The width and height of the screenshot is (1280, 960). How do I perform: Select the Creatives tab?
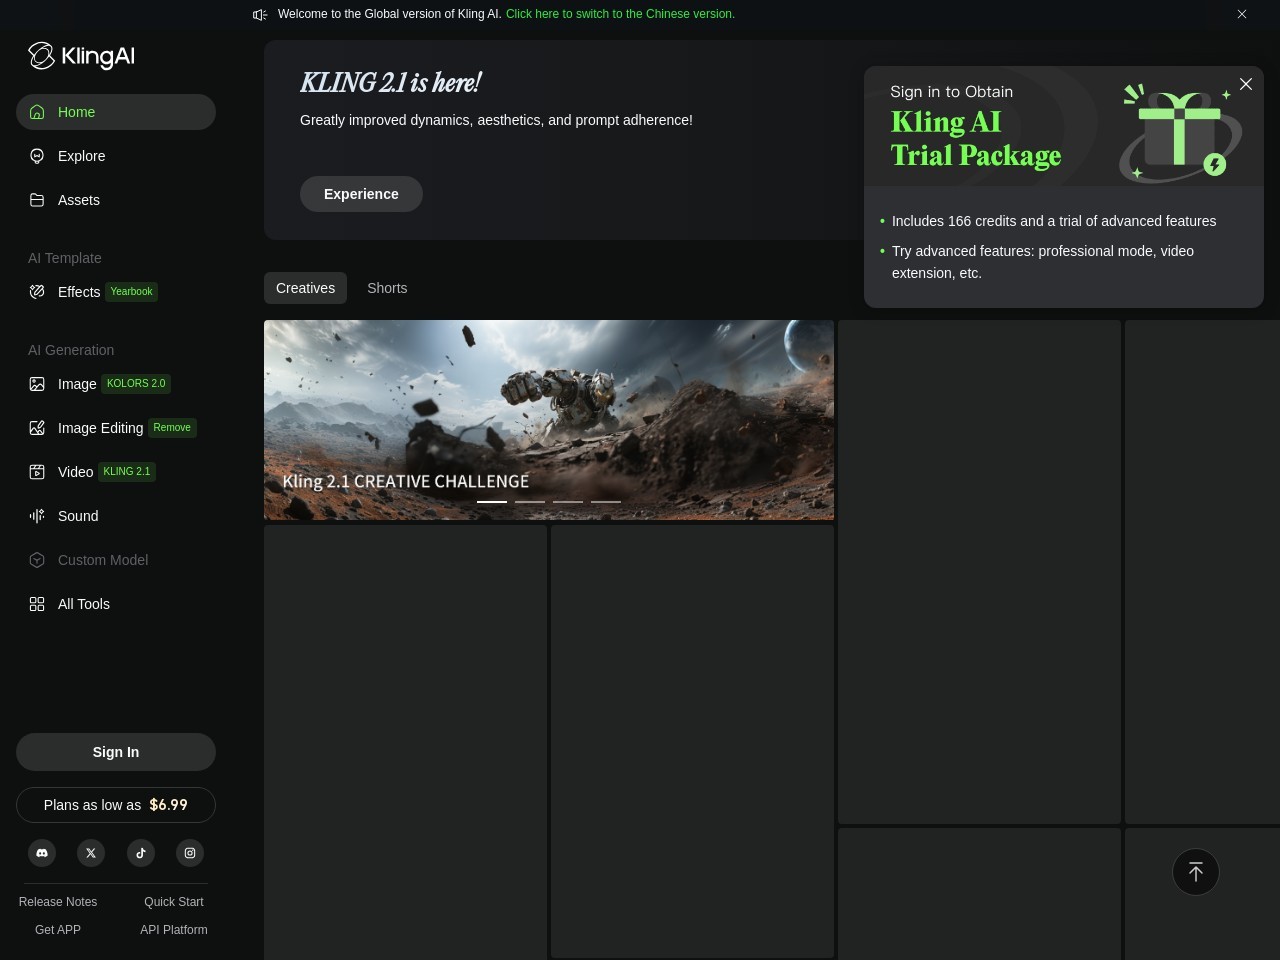pyautogui.click(x=305, y=288)
